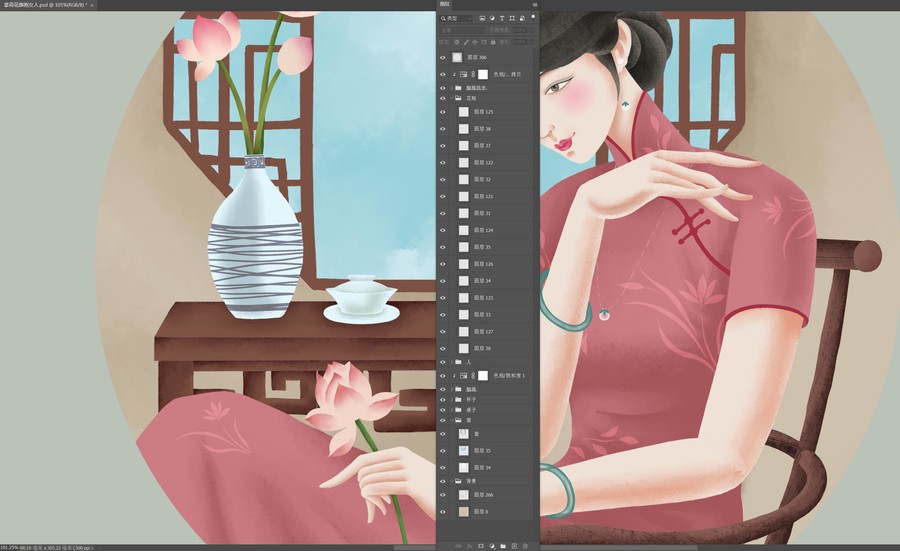
Task: Click the lock transparent pixels icon
Action: [457, 42]
